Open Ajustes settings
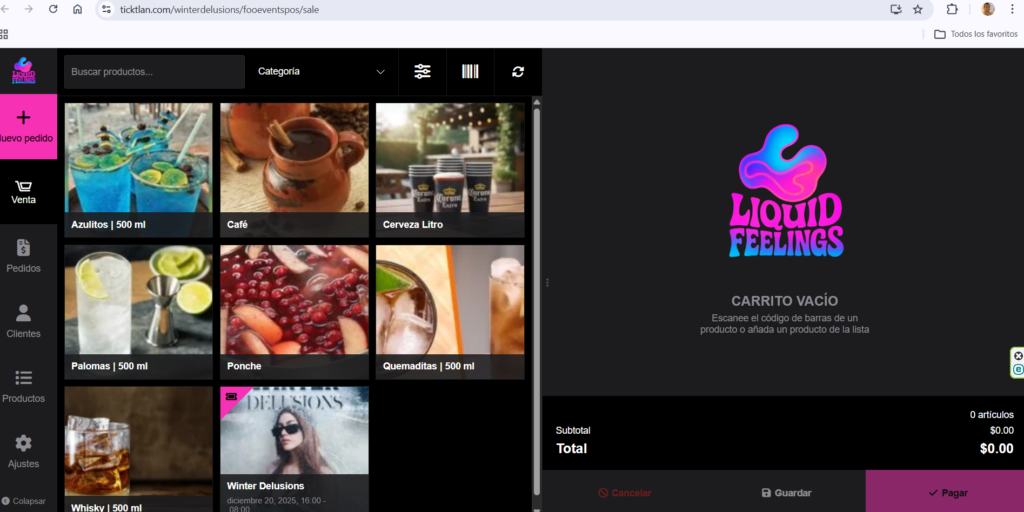The image size is (1024, 512). (24, 452)
